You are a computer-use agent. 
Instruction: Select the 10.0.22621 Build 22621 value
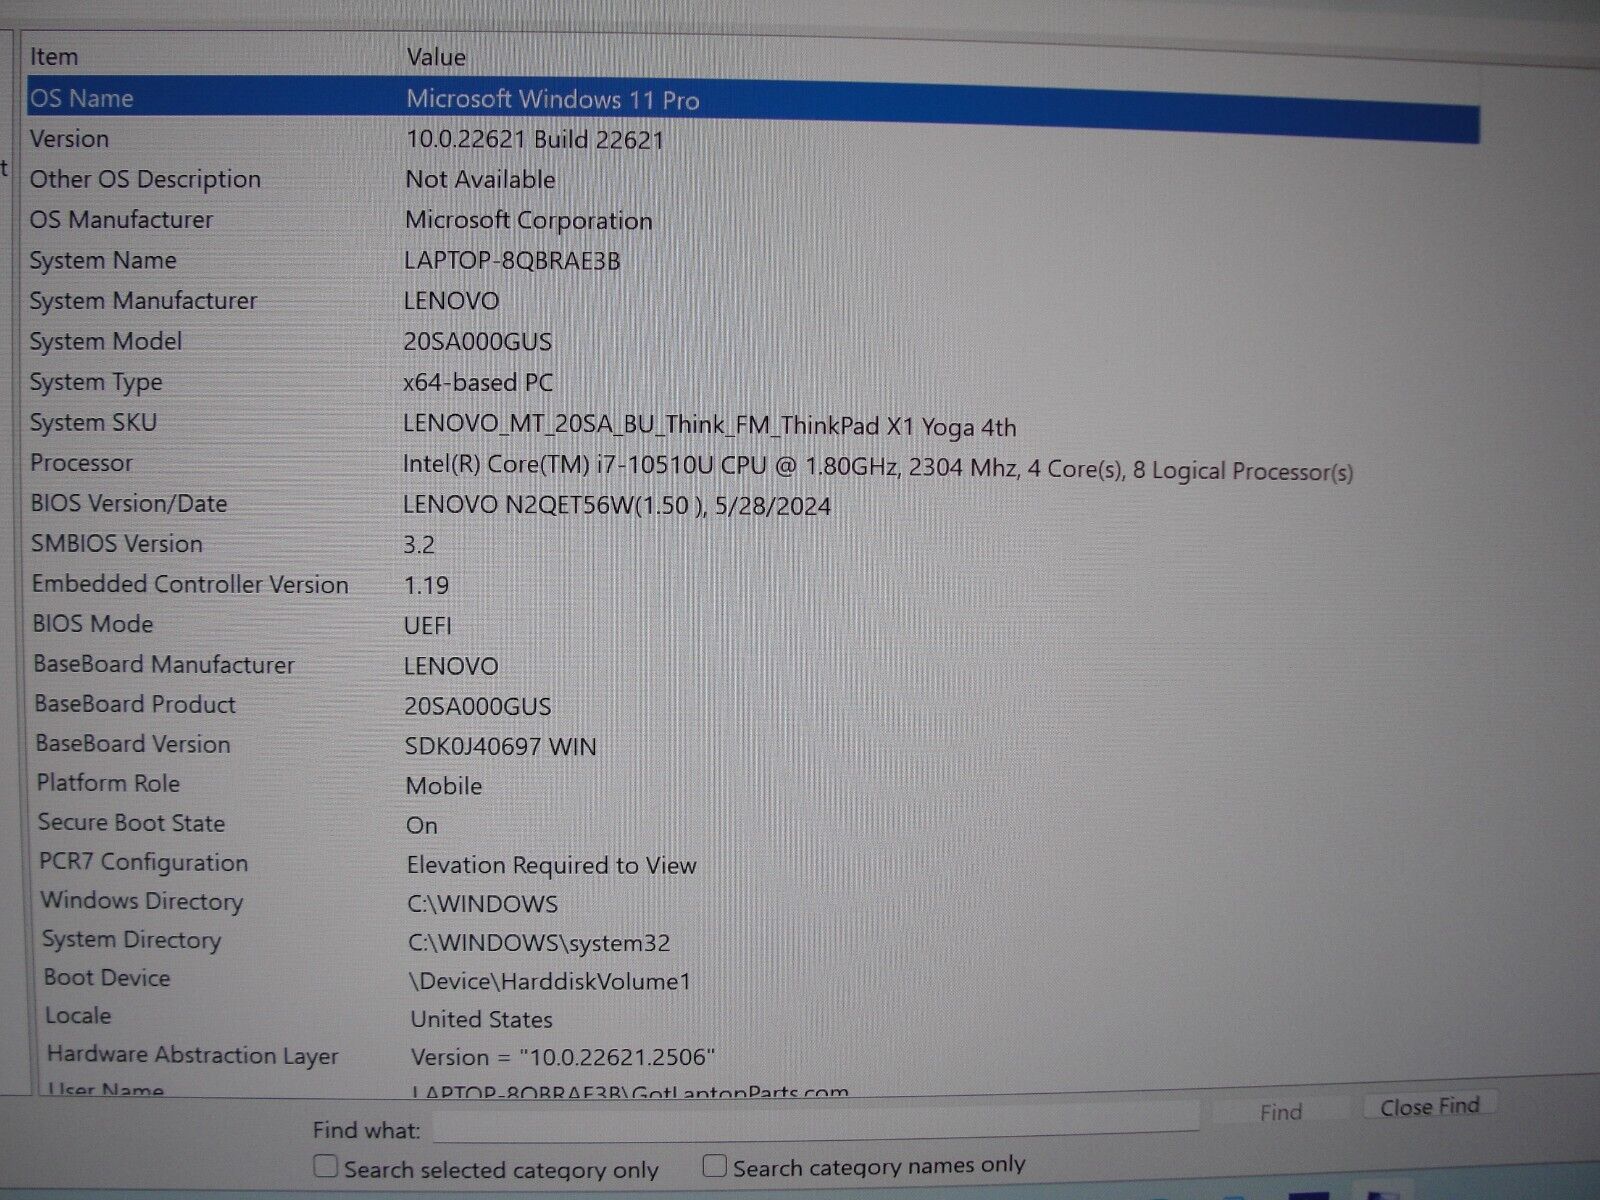click(x=535, y=139)
